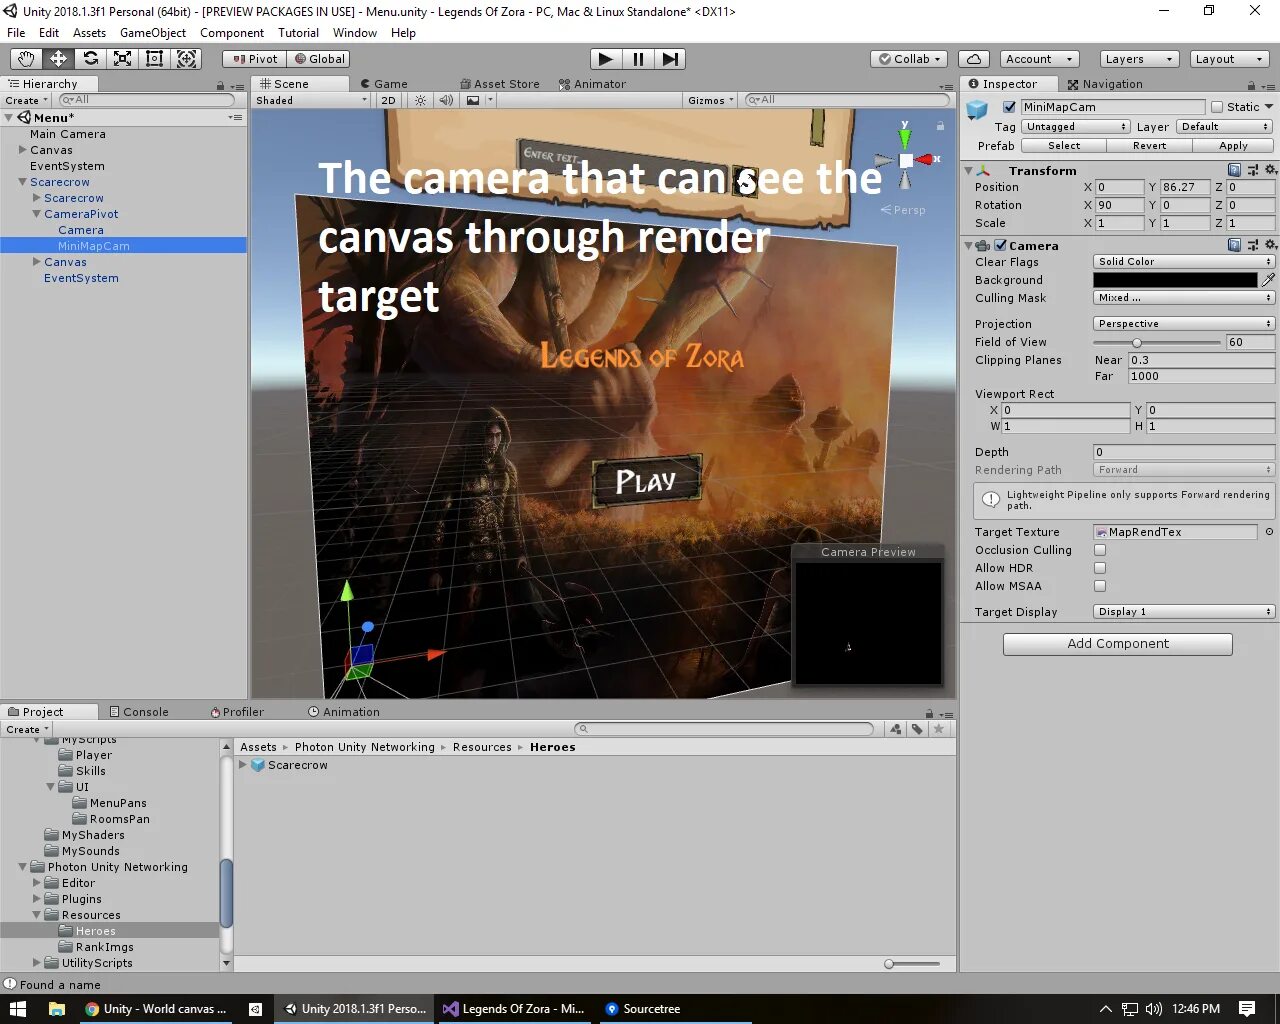
Task: Select the Rotate tool
Action: [90, 59]
